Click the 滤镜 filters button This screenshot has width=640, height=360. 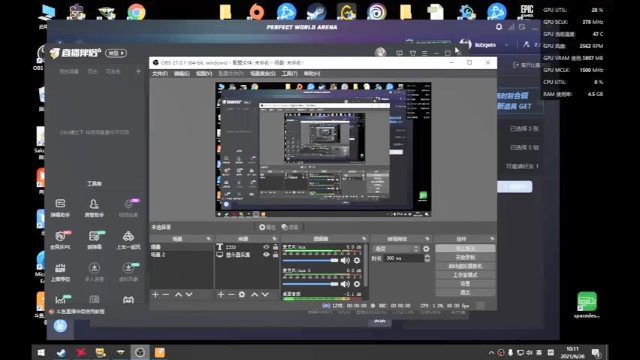(290, 227)
